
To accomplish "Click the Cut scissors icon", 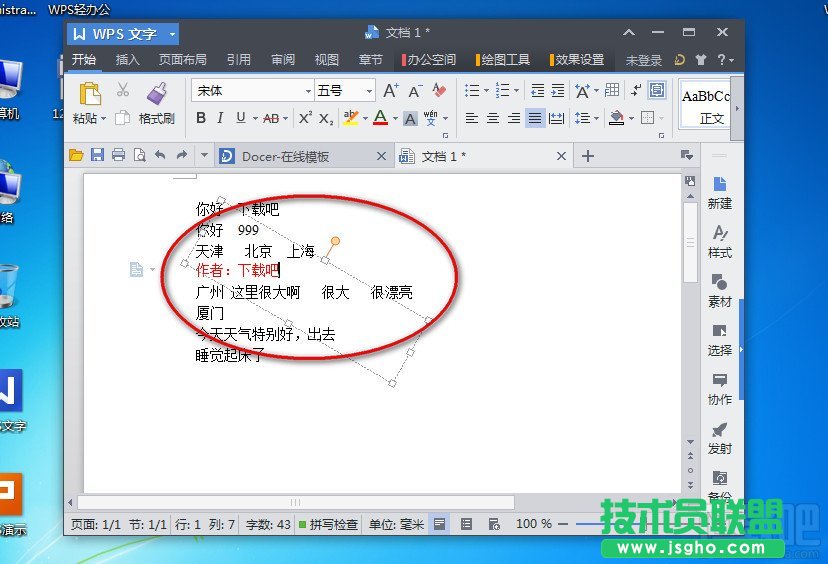I will tap(123, 90).
